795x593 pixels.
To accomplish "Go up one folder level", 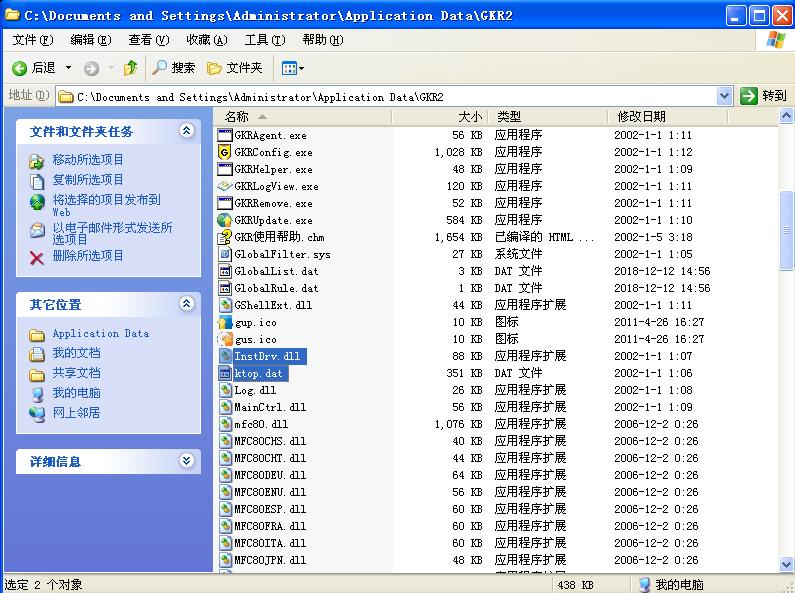I will tap(130, 67).
